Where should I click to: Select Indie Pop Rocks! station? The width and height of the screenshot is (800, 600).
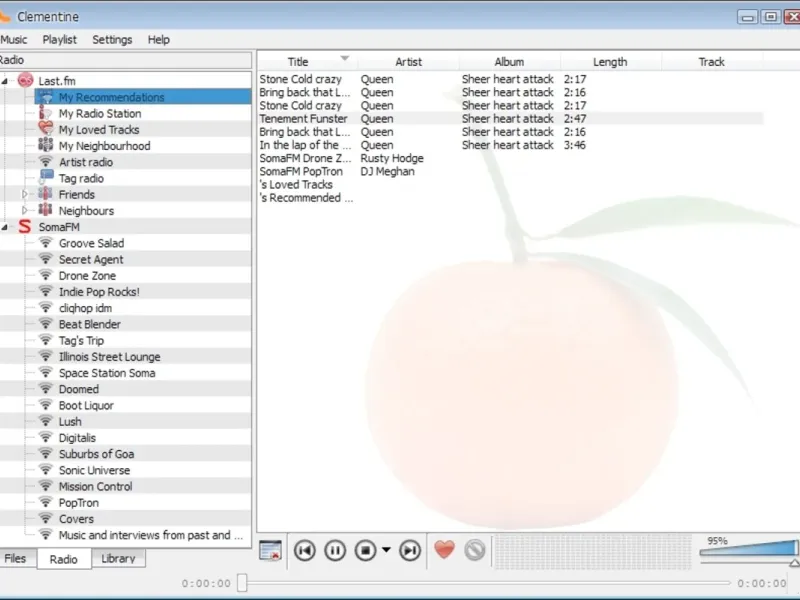point(99,292)
